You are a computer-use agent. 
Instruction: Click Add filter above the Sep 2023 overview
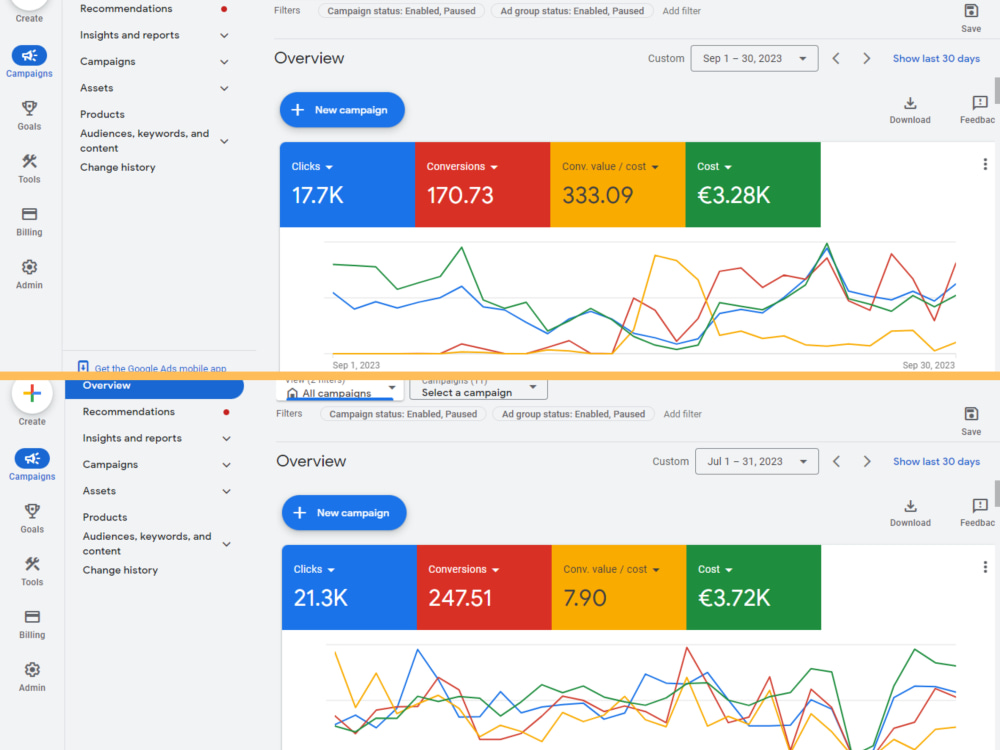(681, 11)
